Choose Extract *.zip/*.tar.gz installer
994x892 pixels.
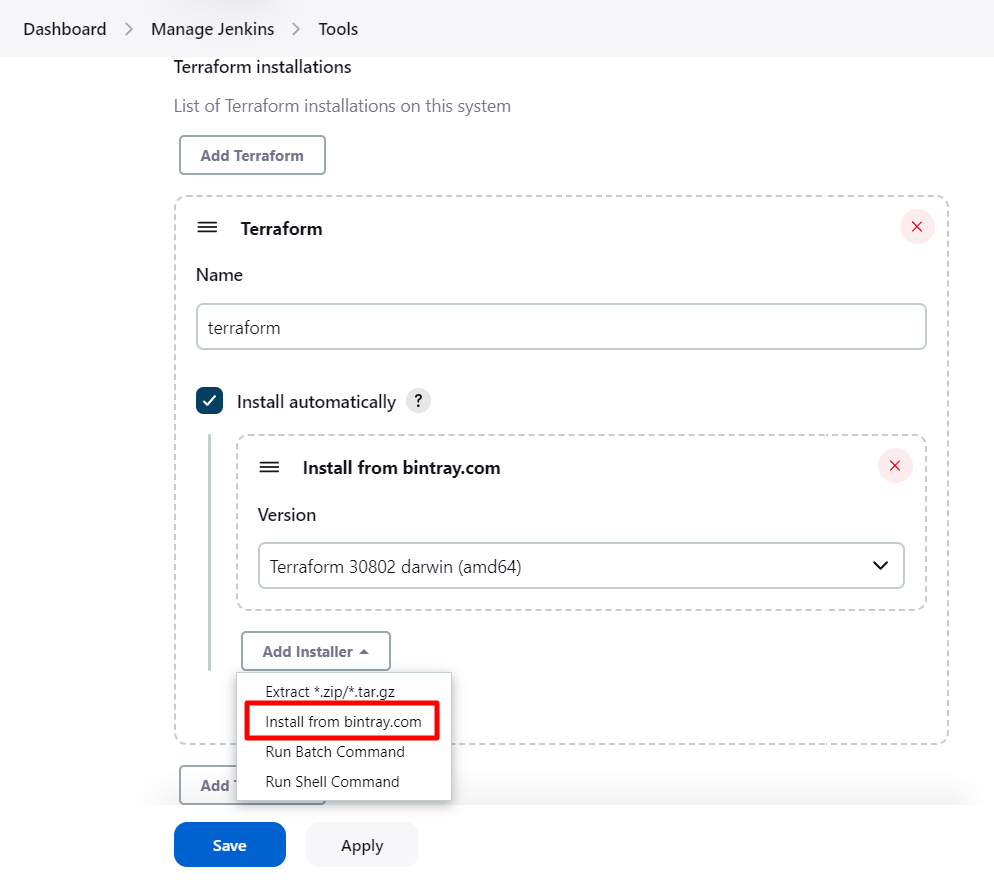click(330, 692)
